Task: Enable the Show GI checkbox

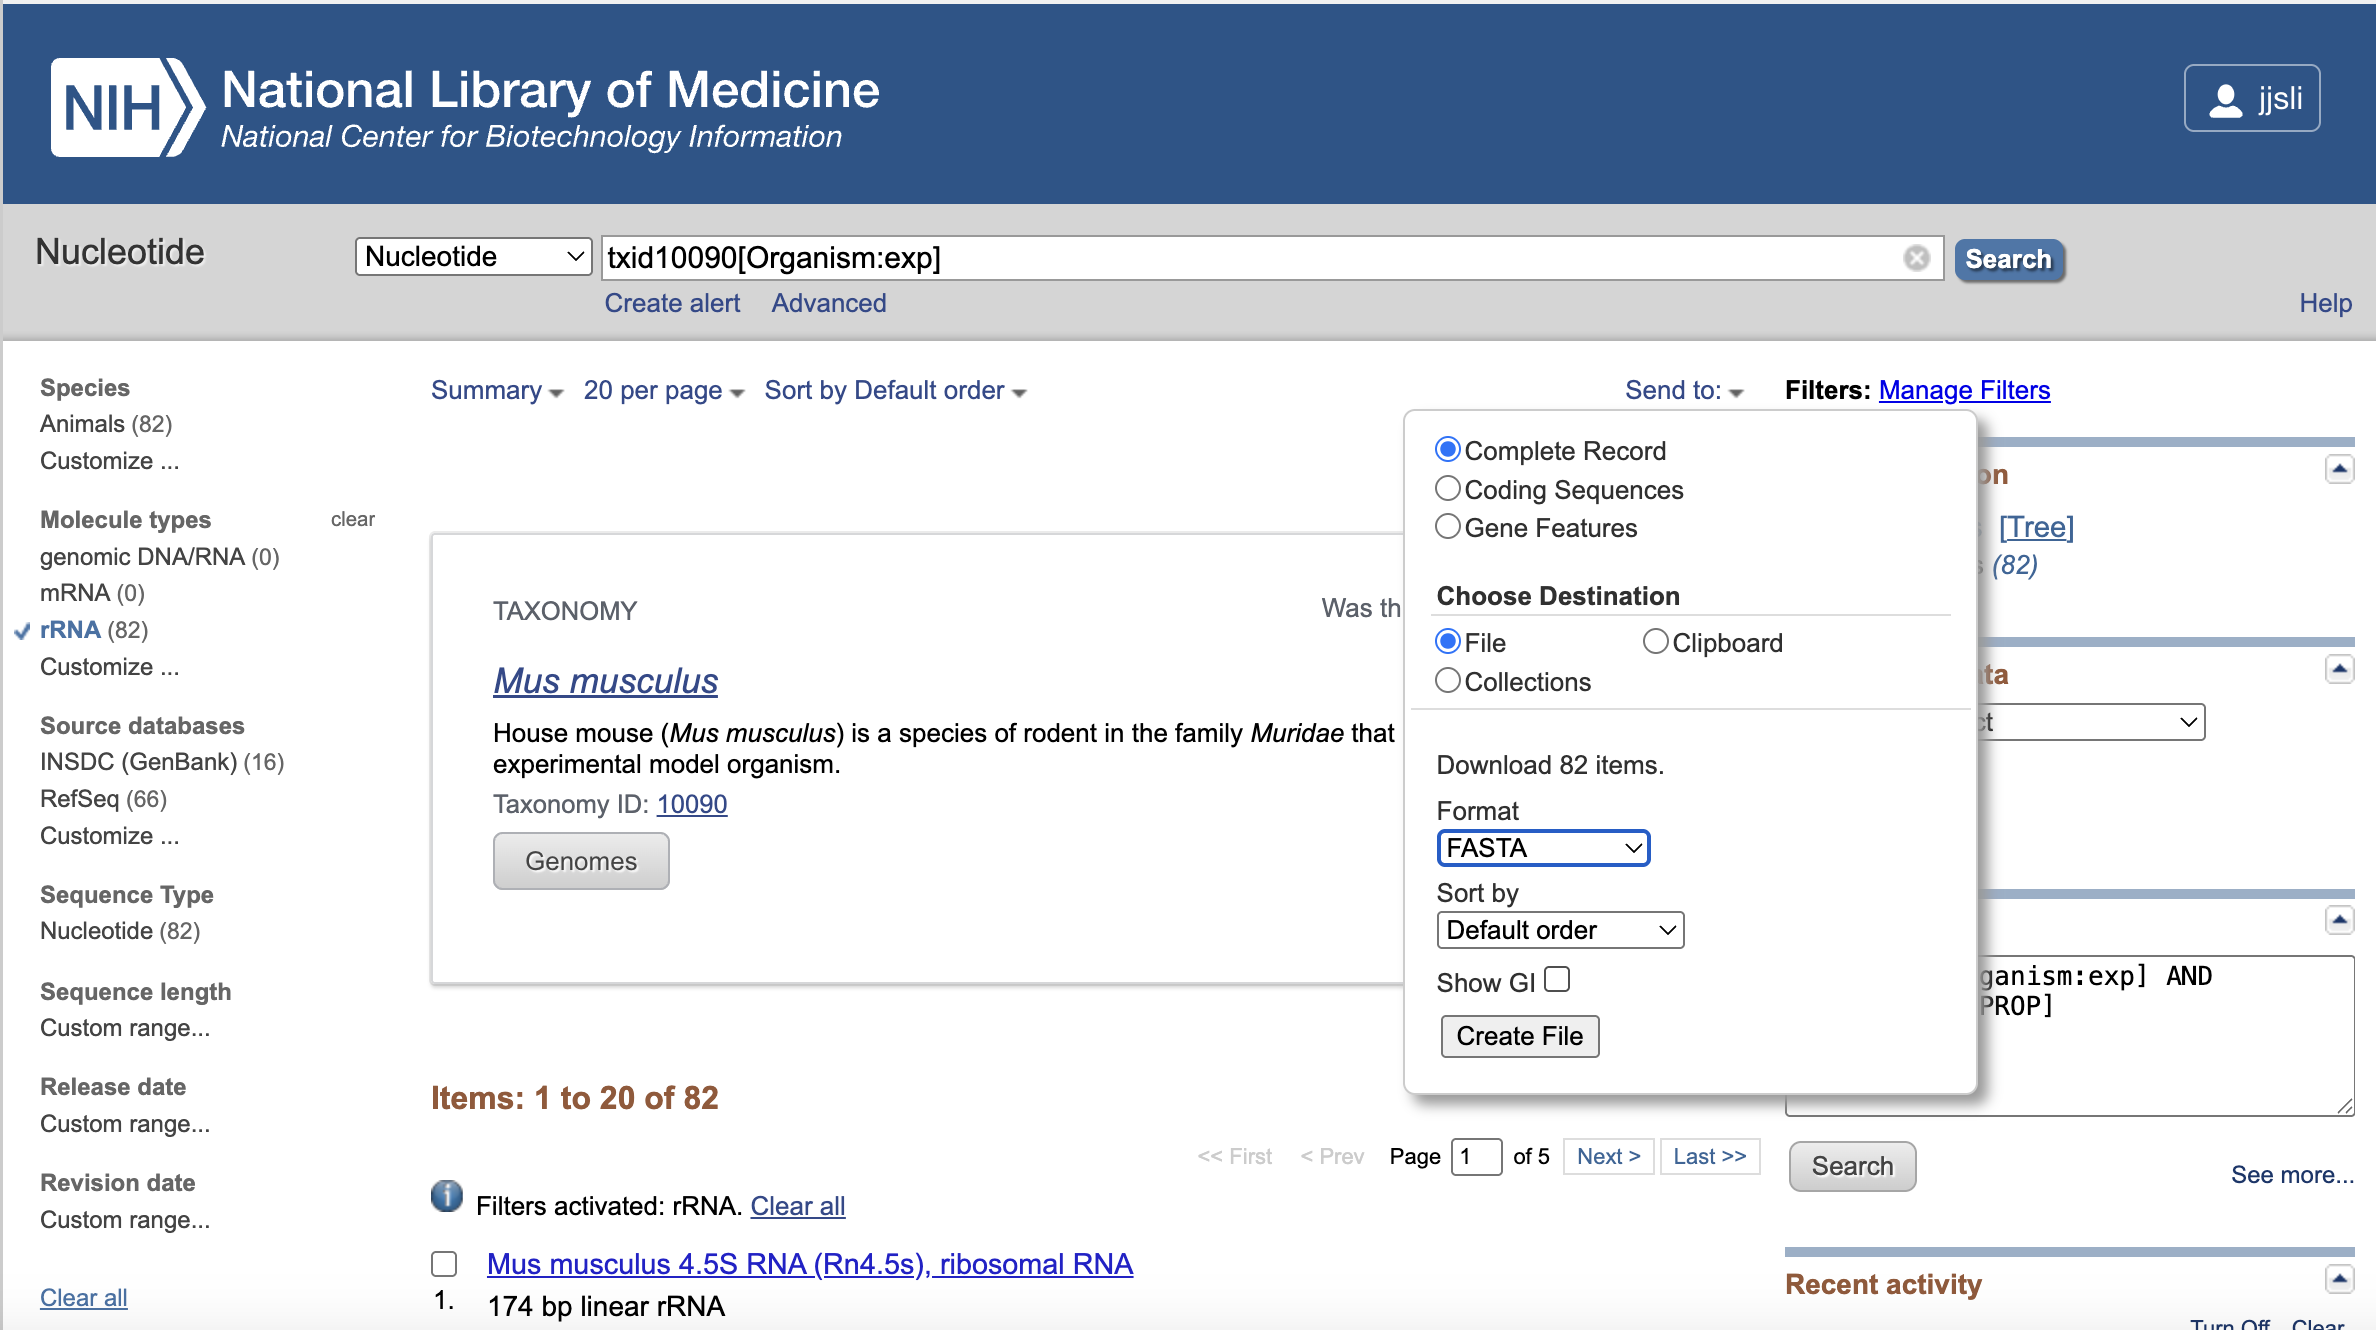Action: point(1556,979)
